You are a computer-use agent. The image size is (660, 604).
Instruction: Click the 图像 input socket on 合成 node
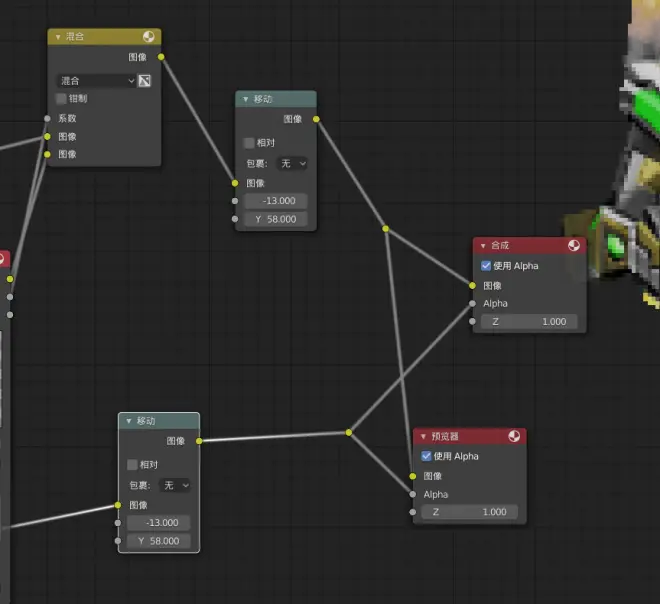(472, 286)
